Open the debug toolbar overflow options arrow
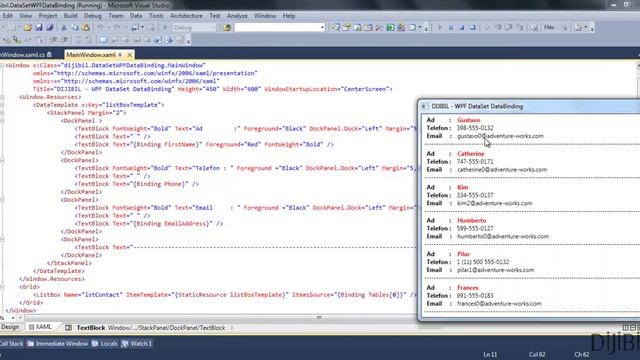 pyautogui.click(x=592, y=28)
